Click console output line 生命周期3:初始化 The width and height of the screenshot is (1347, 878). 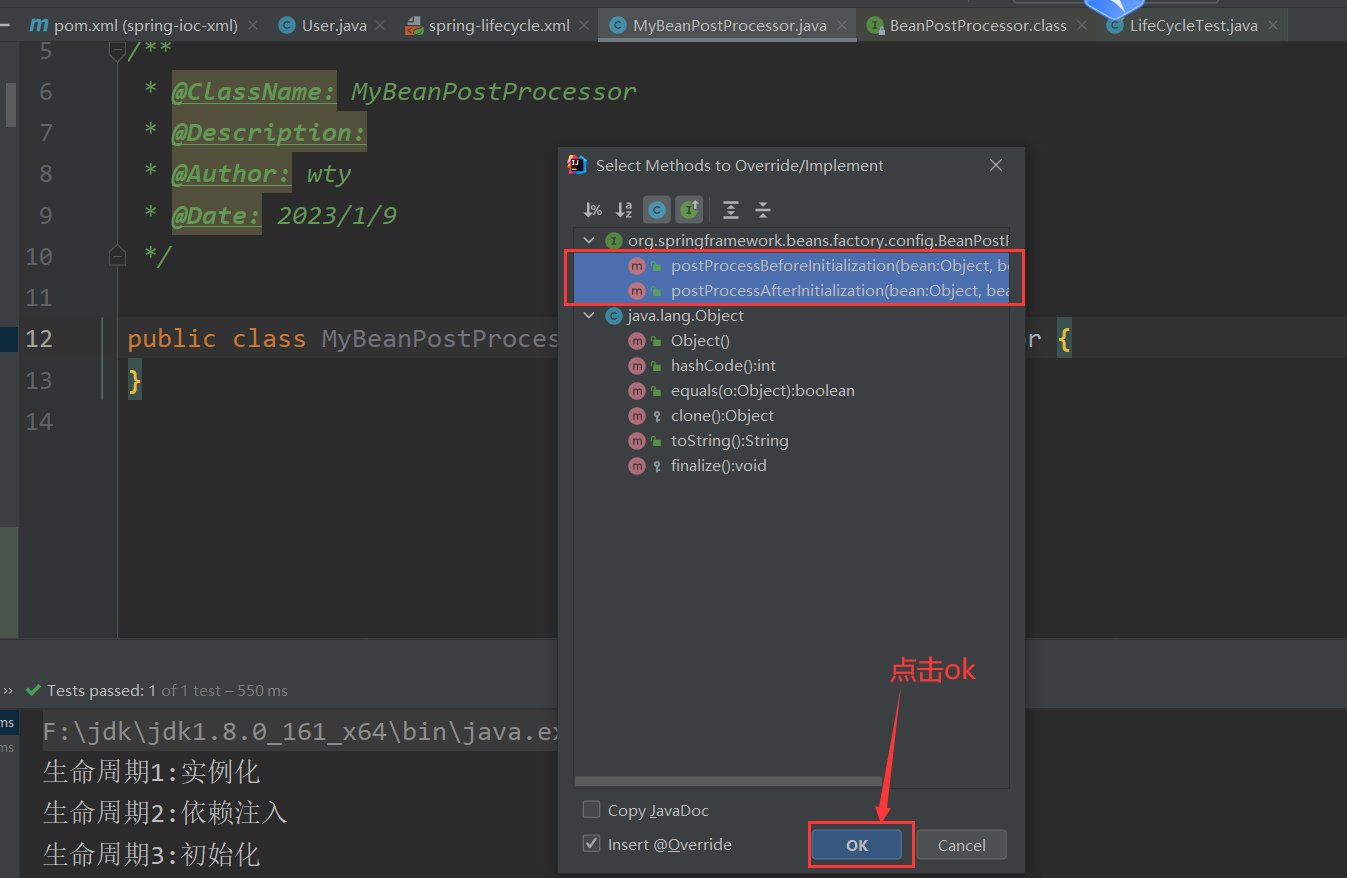(x=151, y=854)
